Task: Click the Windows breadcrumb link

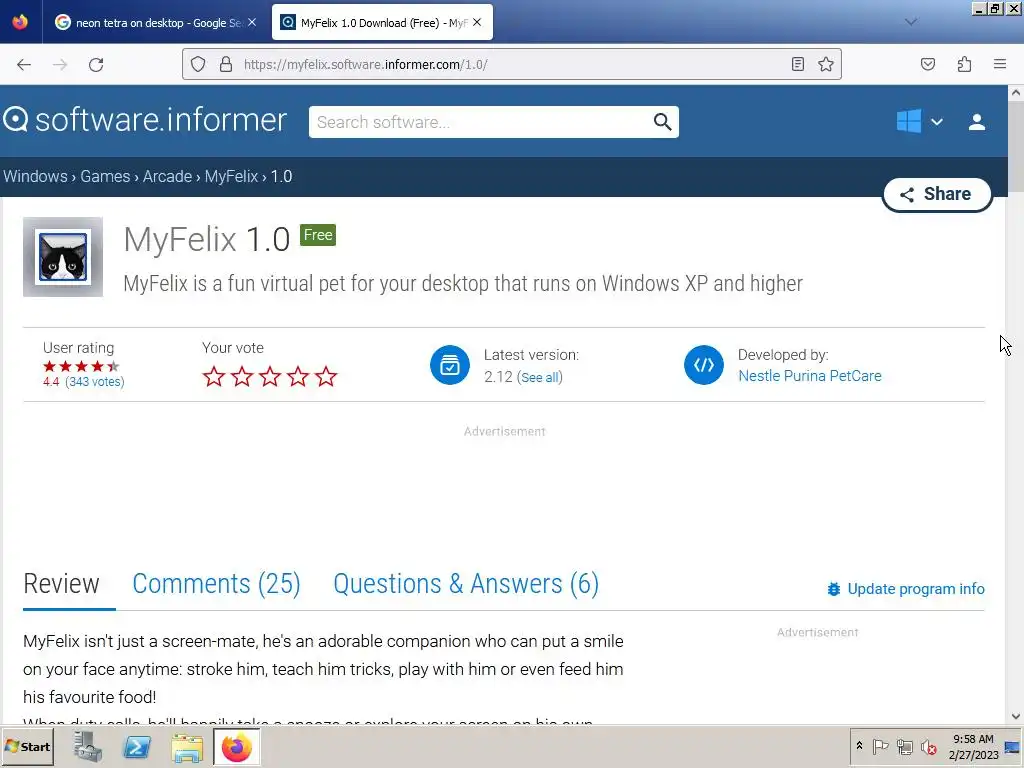Action: click(35, 176)
